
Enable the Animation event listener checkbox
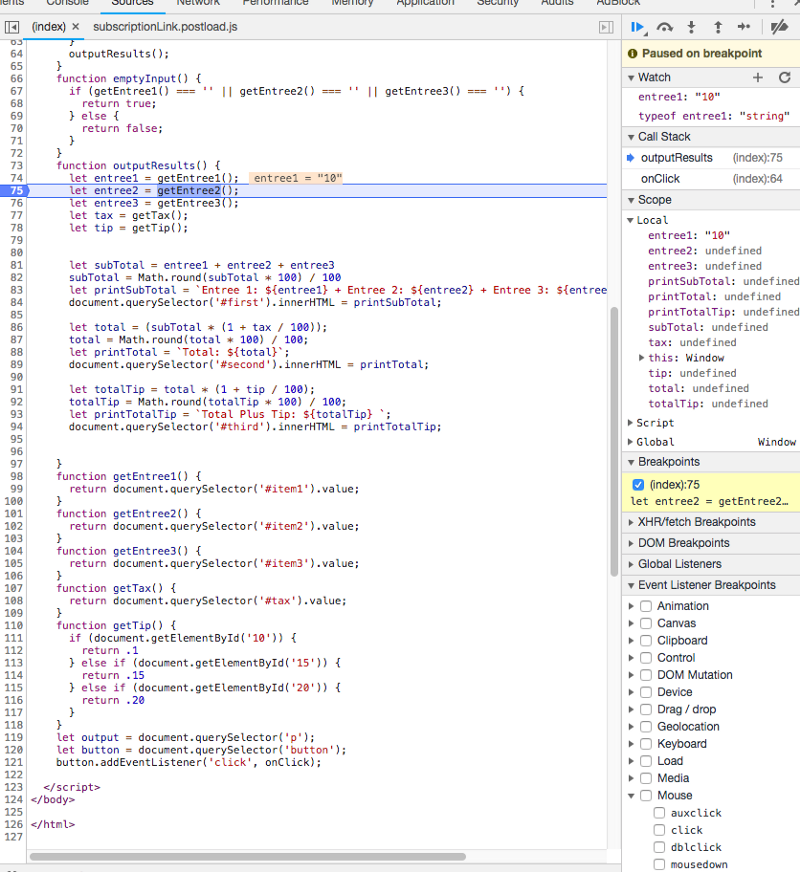(646, 606)
